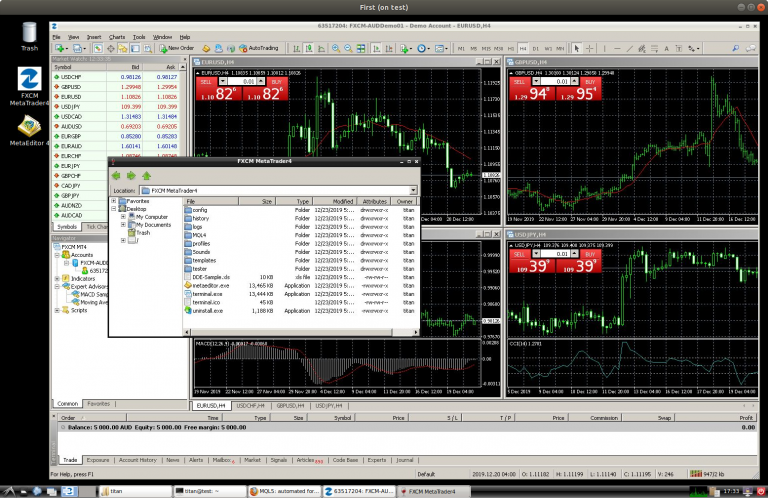Image resolution: width=768 pixels, height=498 pixels.
Task: Open the Location dropdown in file browser
Action: pos(412,189)
